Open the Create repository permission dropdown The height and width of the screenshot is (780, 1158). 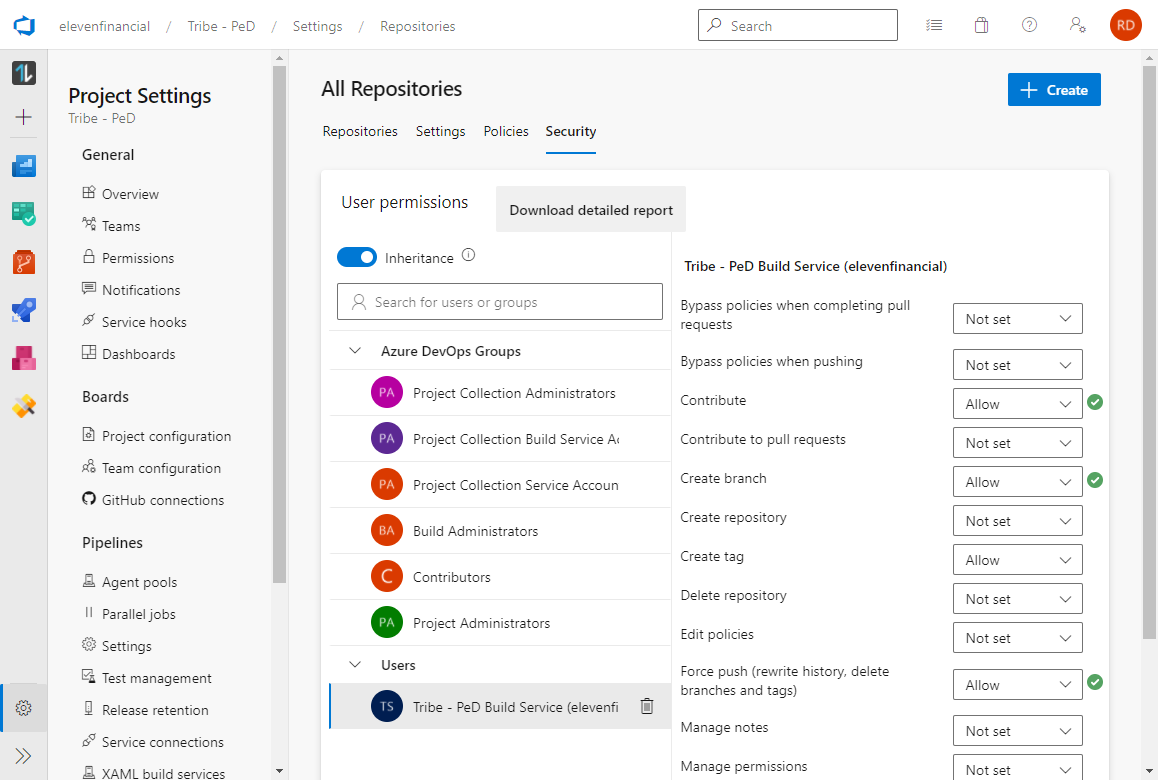pyautogui.click(x=1018, y=521)
